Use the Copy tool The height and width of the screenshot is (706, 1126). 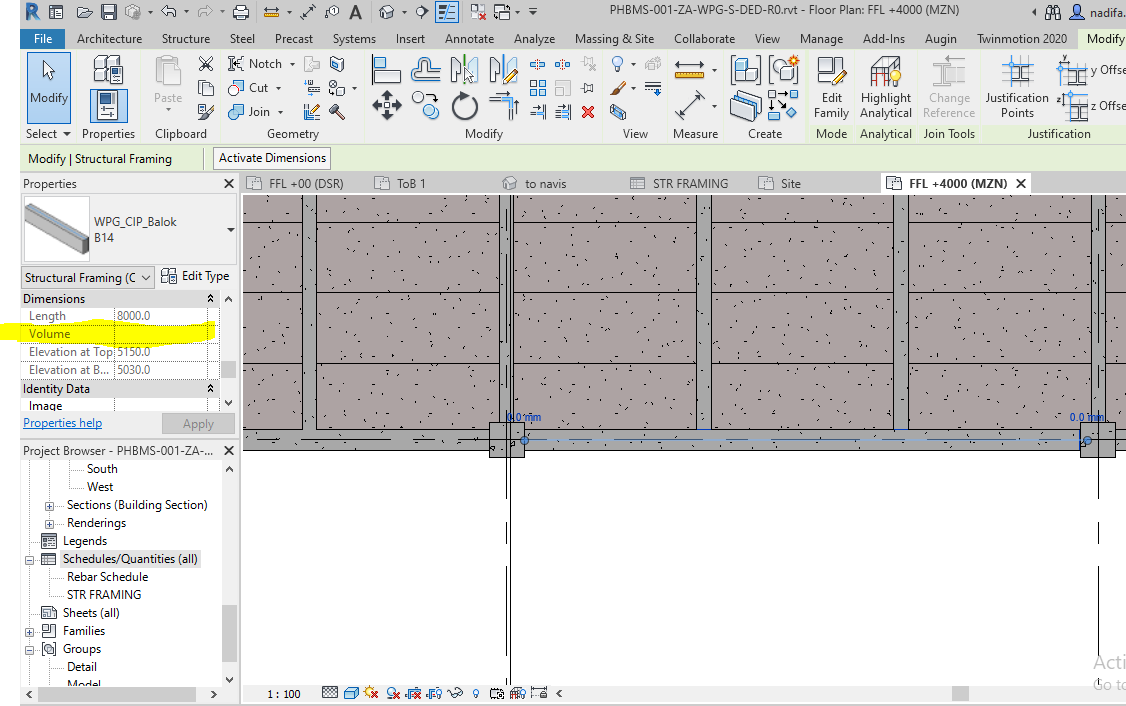coord(425,104)
